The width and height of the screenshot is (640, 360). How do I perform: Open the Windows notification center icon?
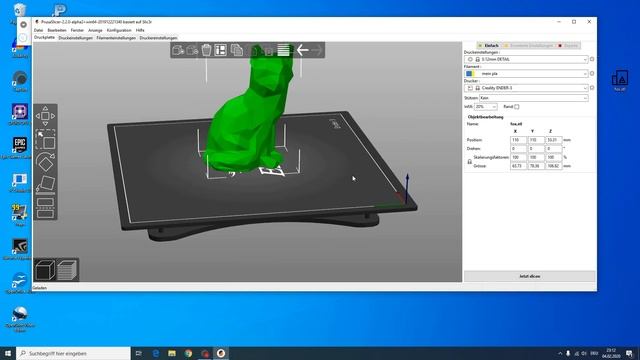629,353
